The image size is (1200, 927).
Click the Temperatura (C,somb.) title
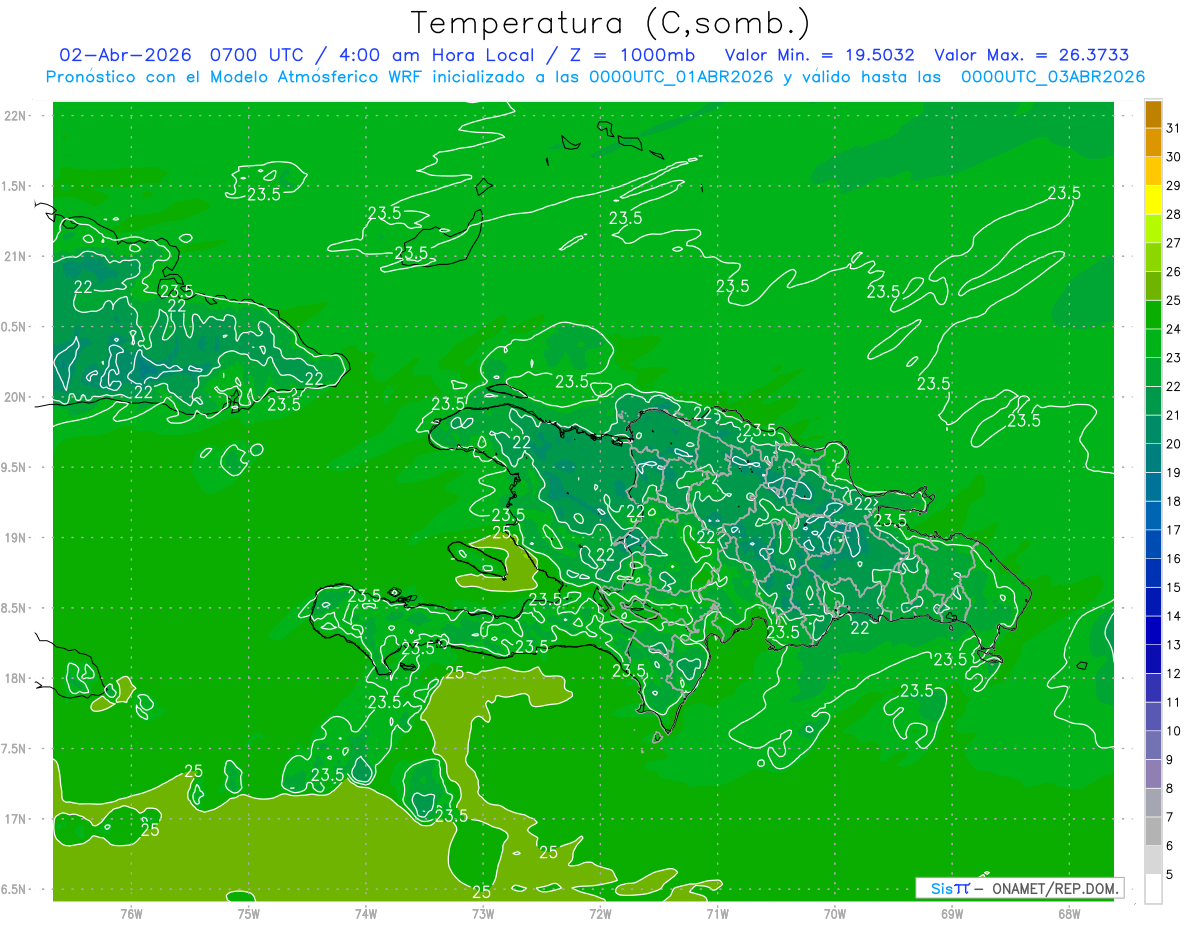coord(611,22)
